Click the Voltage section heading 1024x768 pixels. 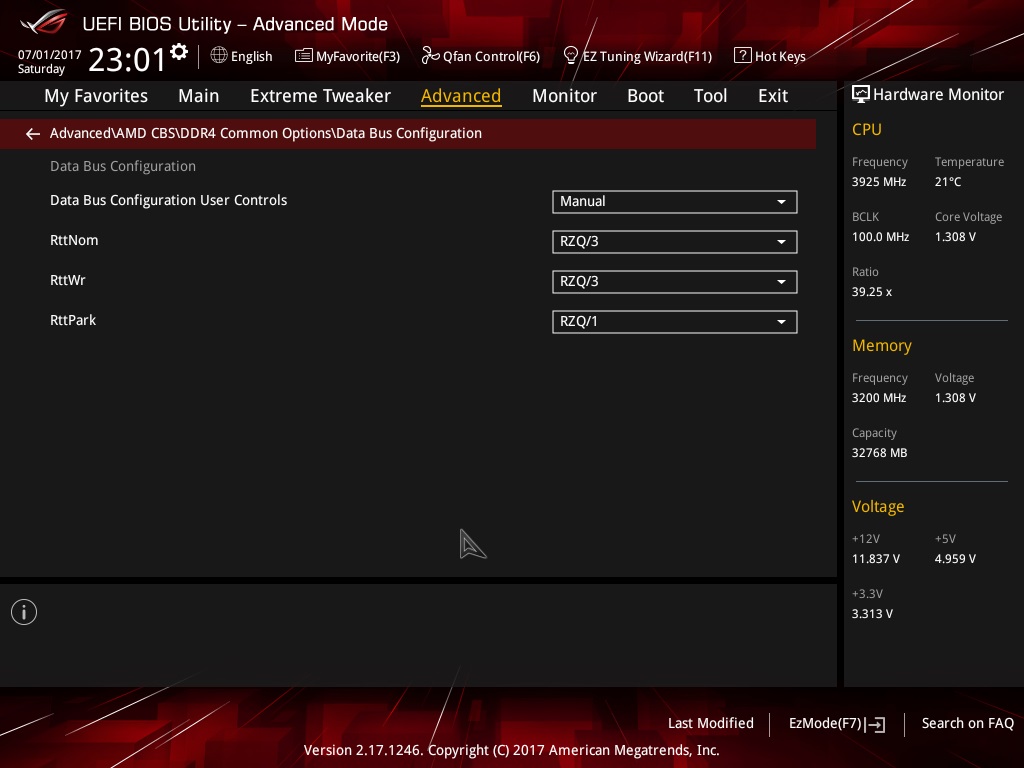click(878, 507)
